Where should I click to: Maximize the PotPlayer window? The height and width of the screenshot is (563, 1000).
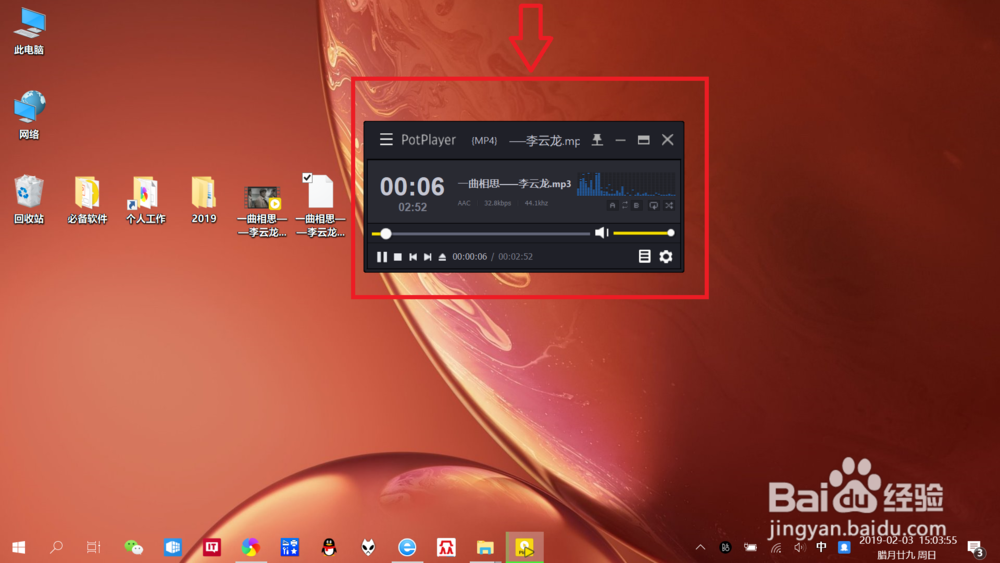click(x=643, y=140)
